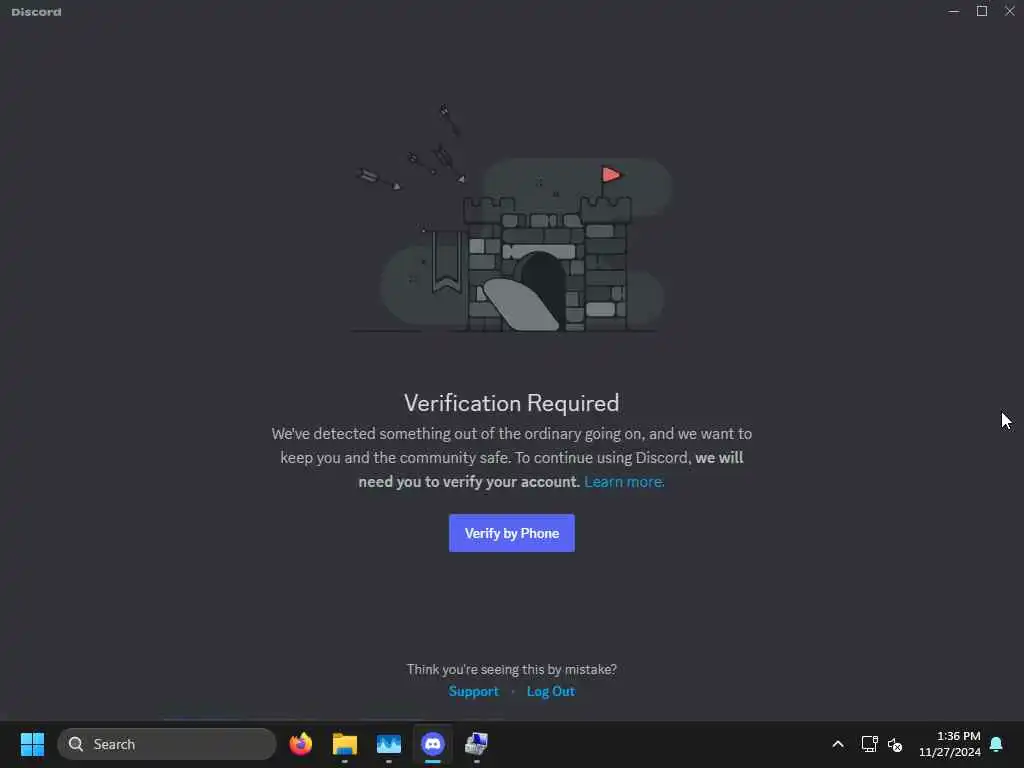The width and height of the screenshot is (1024, 768).
Task: Maximize the Discord window
Action: (982, 11)
